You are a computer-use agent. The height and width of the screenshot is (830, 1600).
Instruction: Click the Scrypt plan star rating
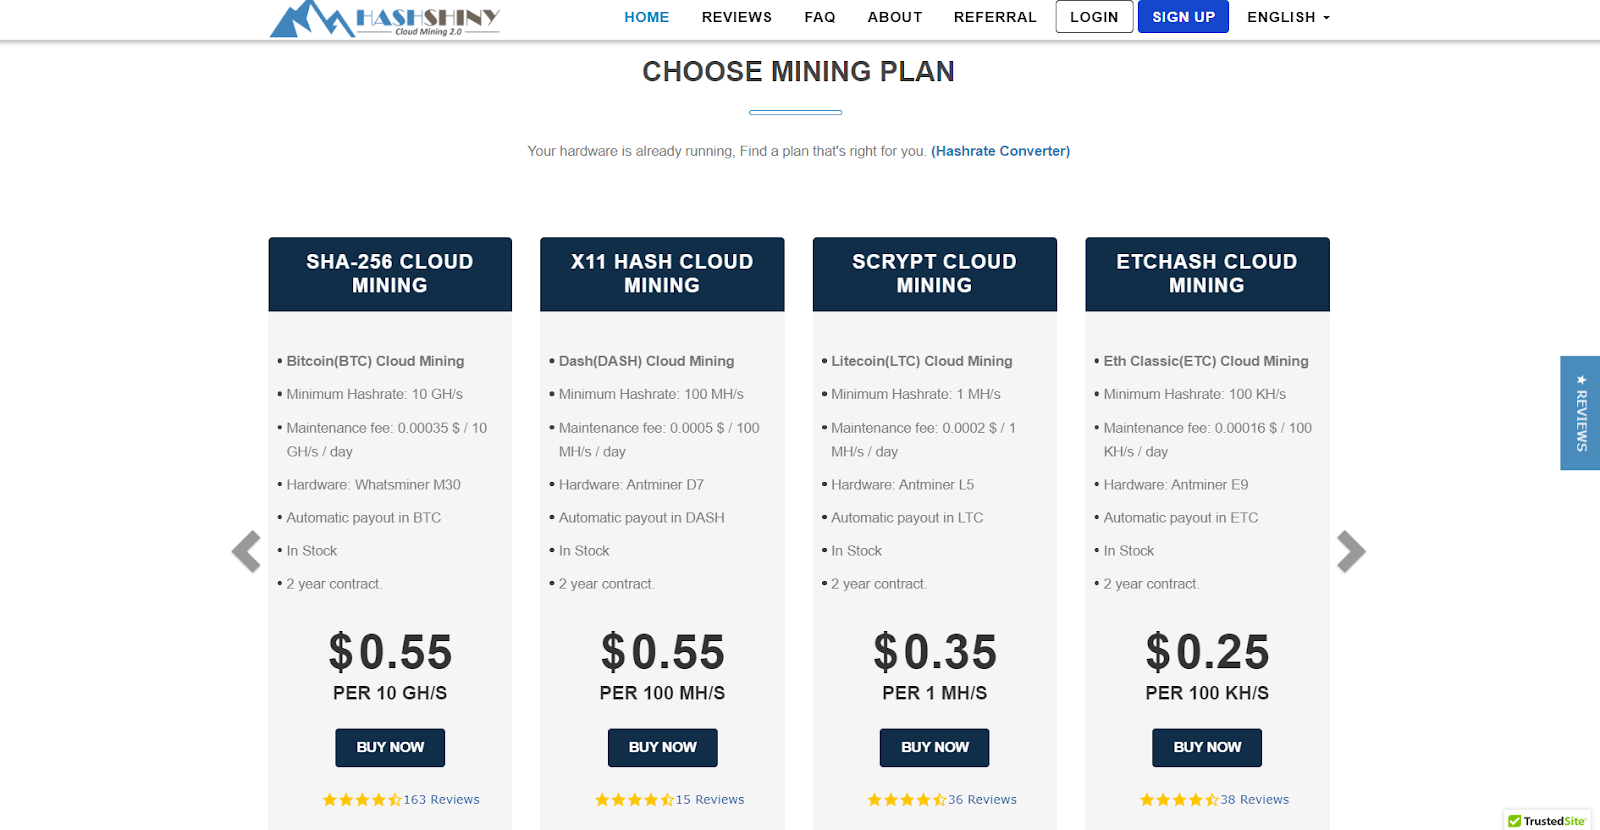coord(906,800)
